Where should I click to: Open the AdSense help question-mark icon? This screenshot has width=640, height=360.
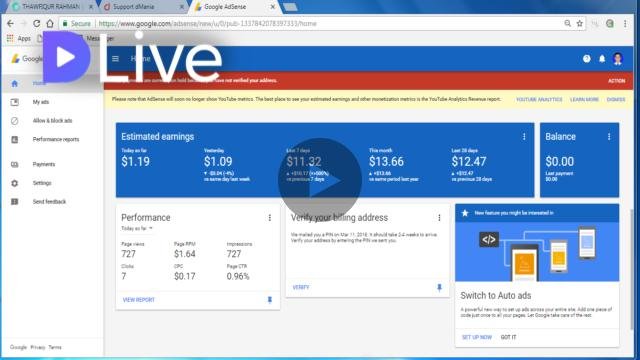[587, 59]
